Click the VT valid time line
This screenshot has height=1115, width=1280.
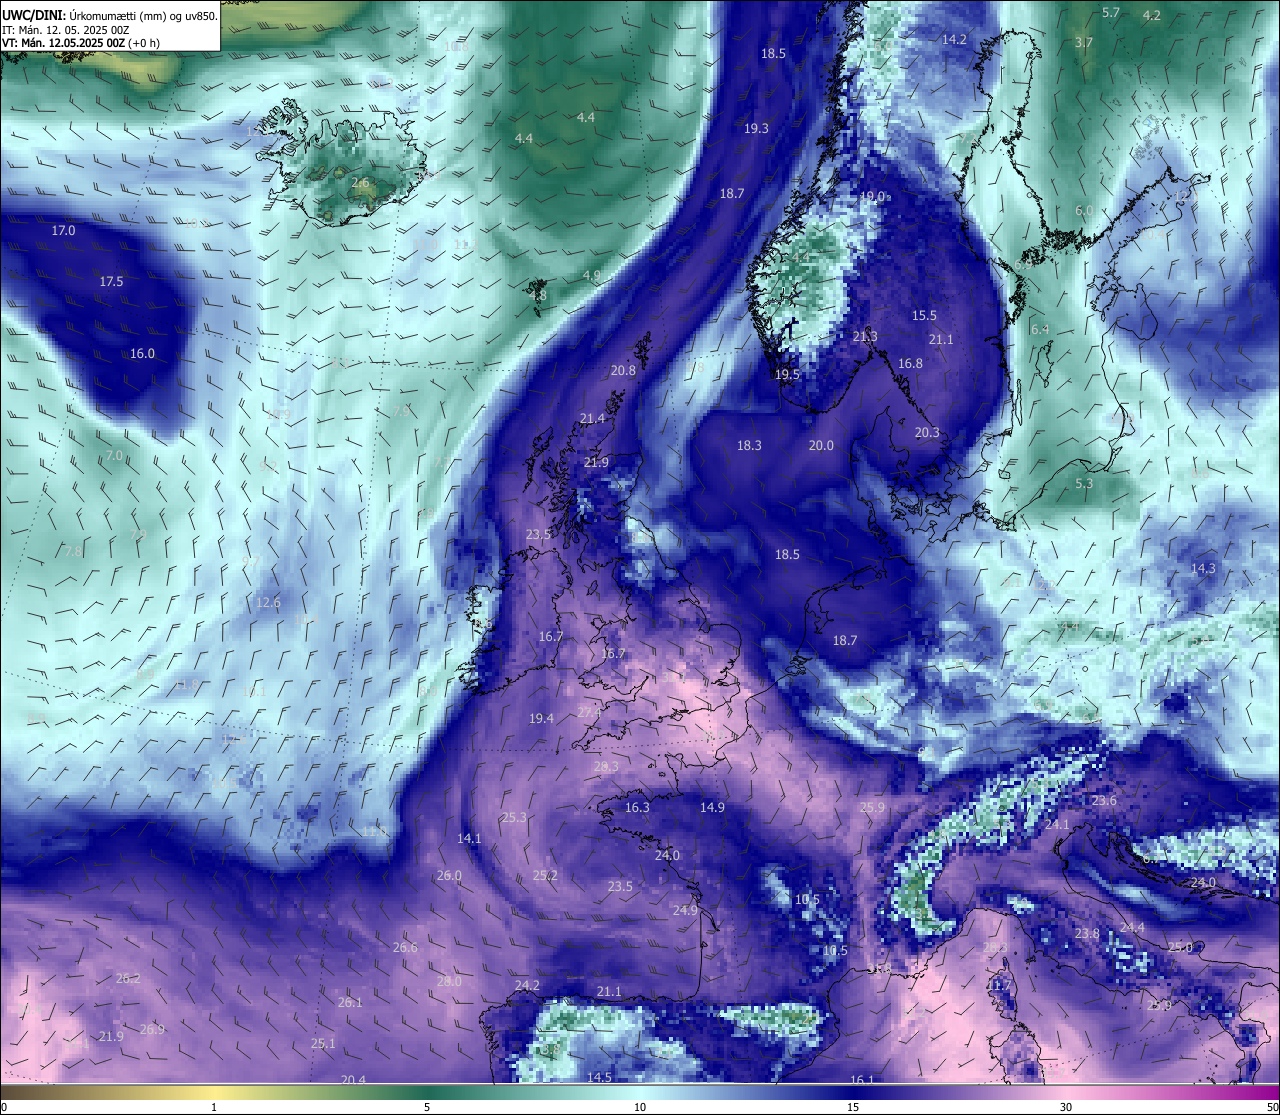(81, 43)
